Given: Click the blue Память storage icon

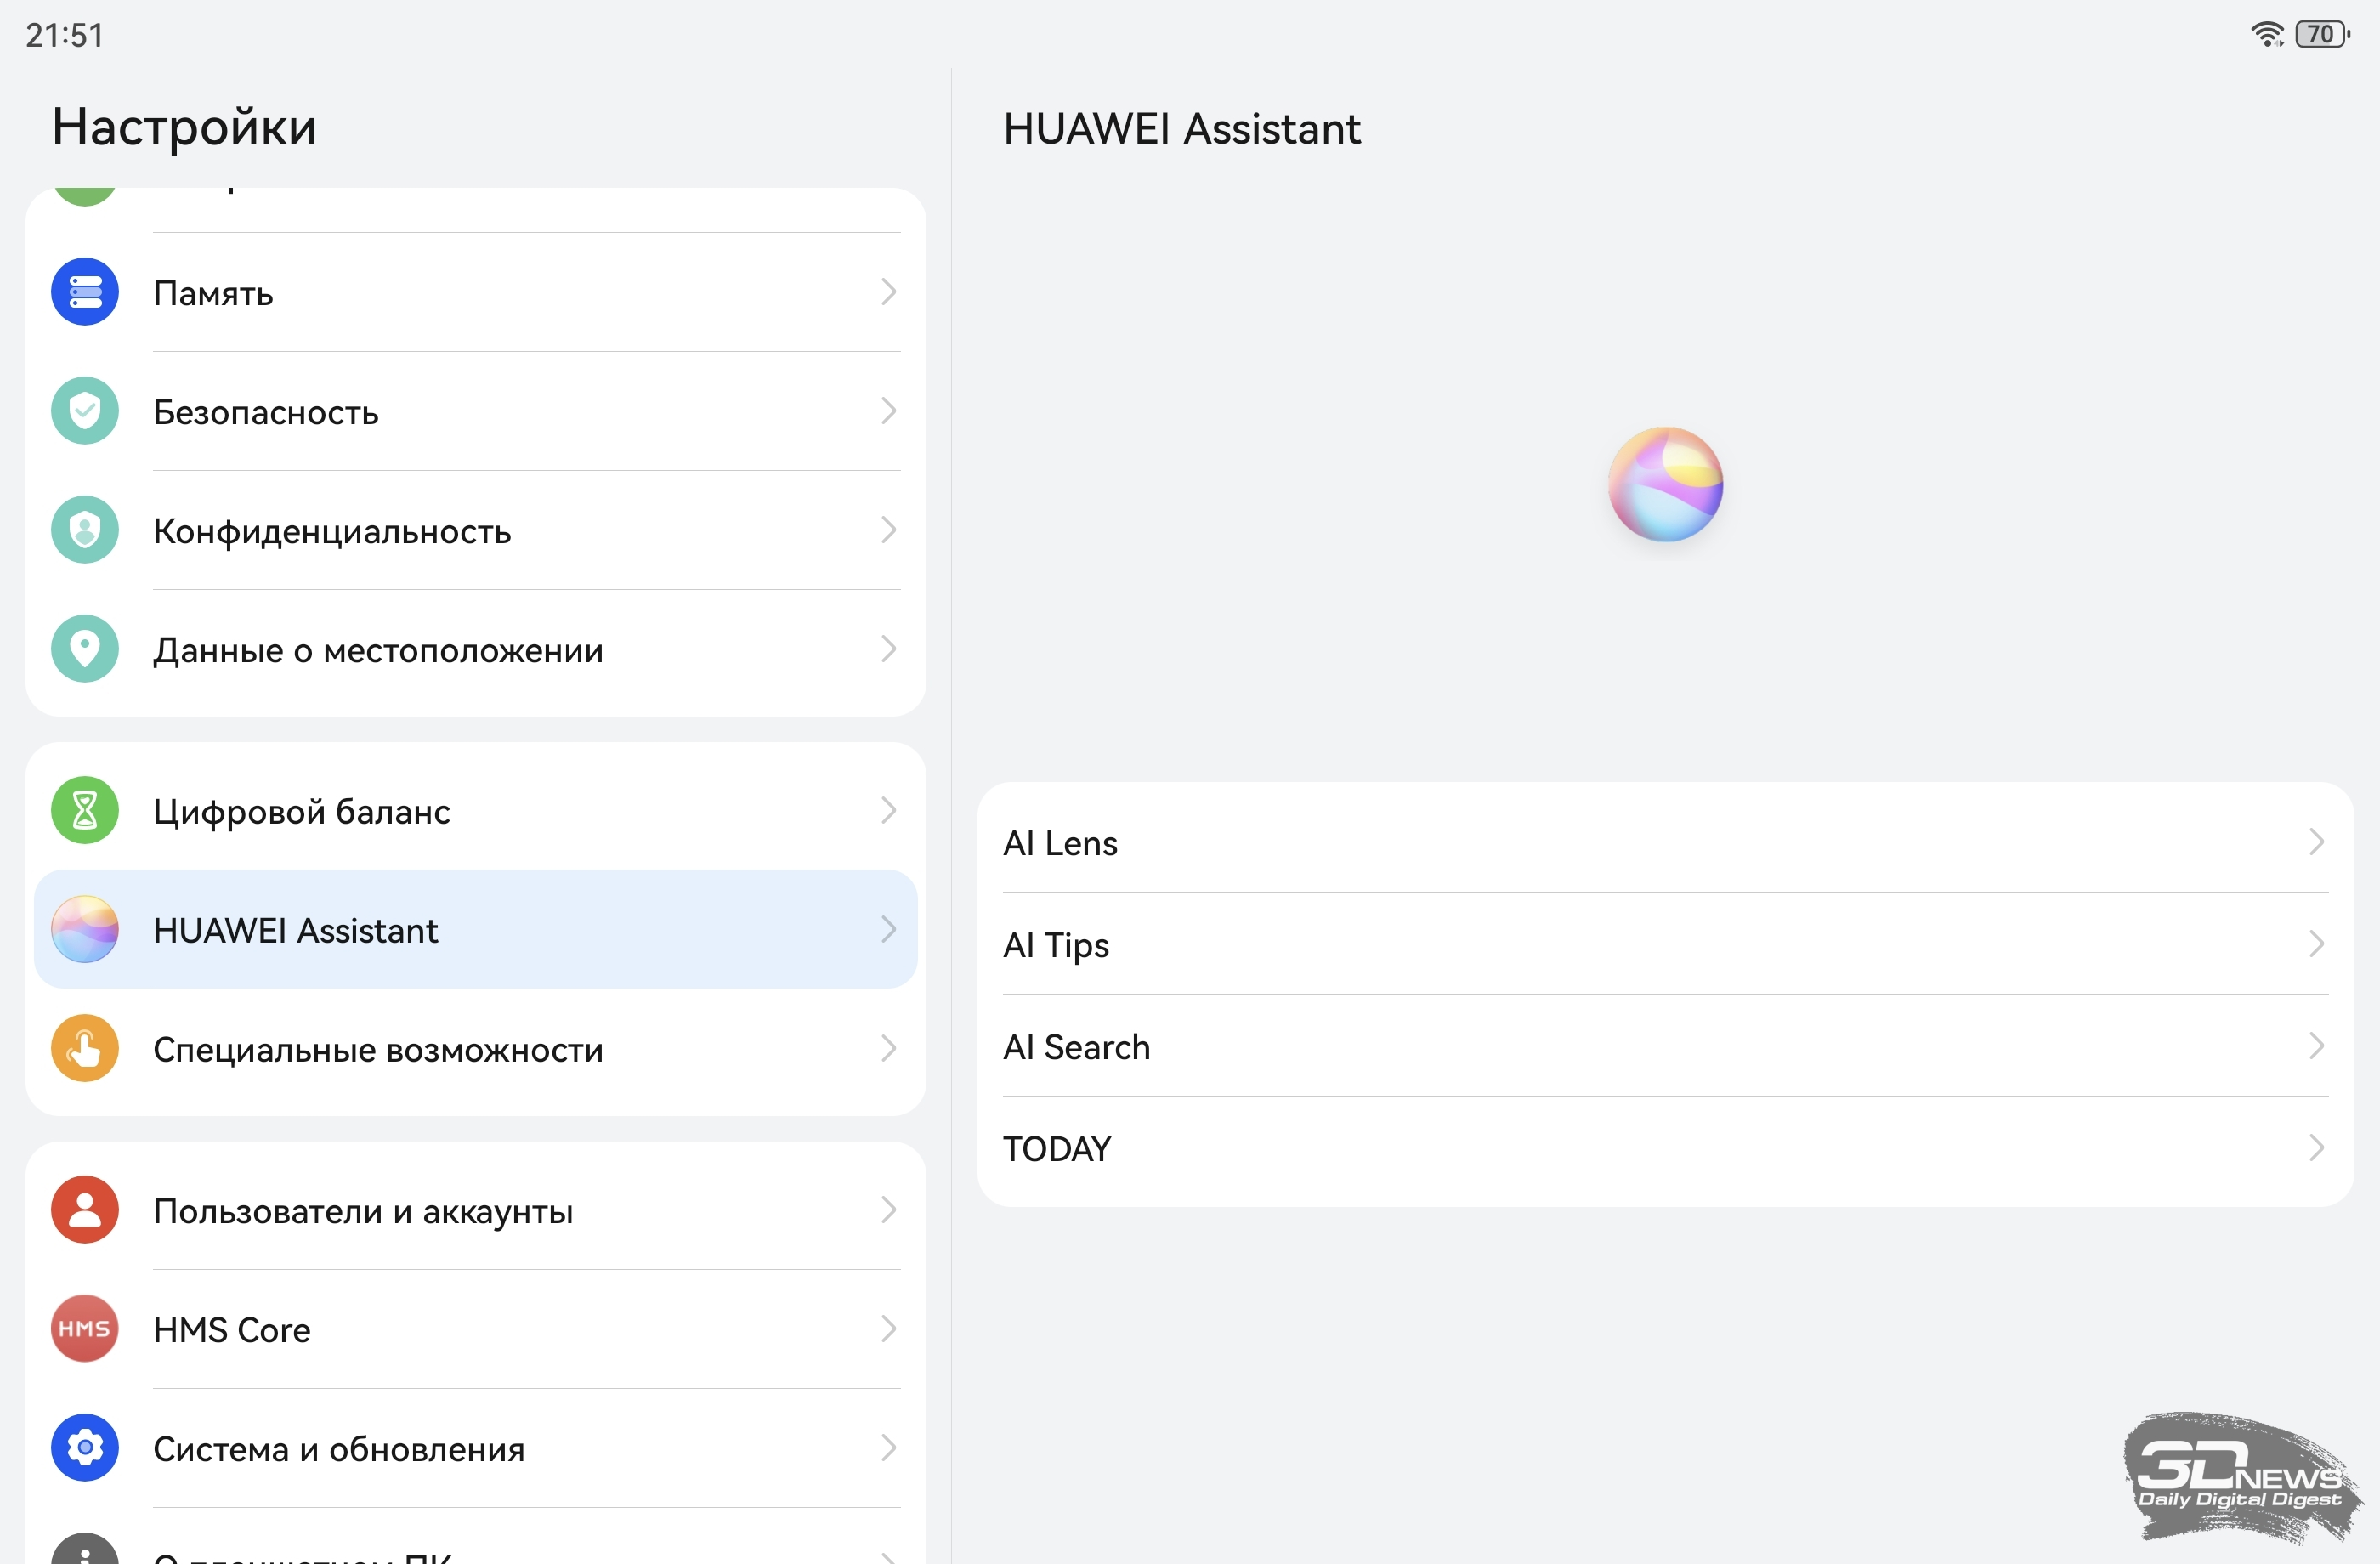Looking at the screenshot, I should click(85, 292).
